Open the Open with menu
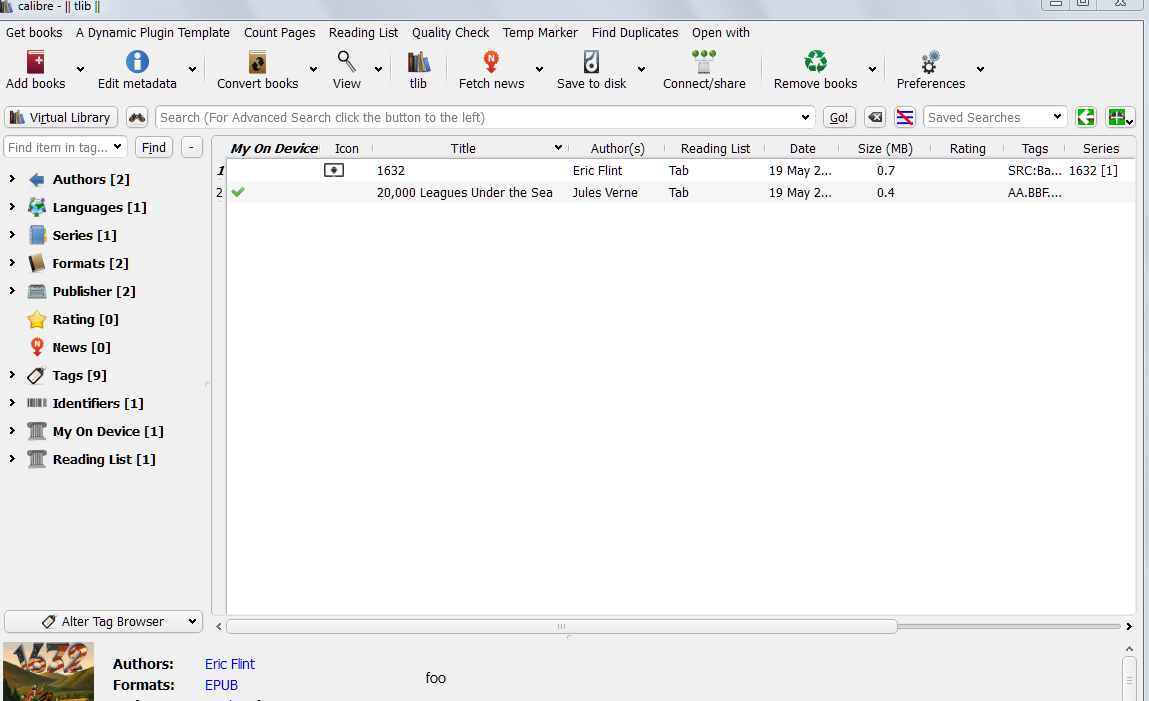This screenshot has width=1149, height=701. click(x=720, y=32)
